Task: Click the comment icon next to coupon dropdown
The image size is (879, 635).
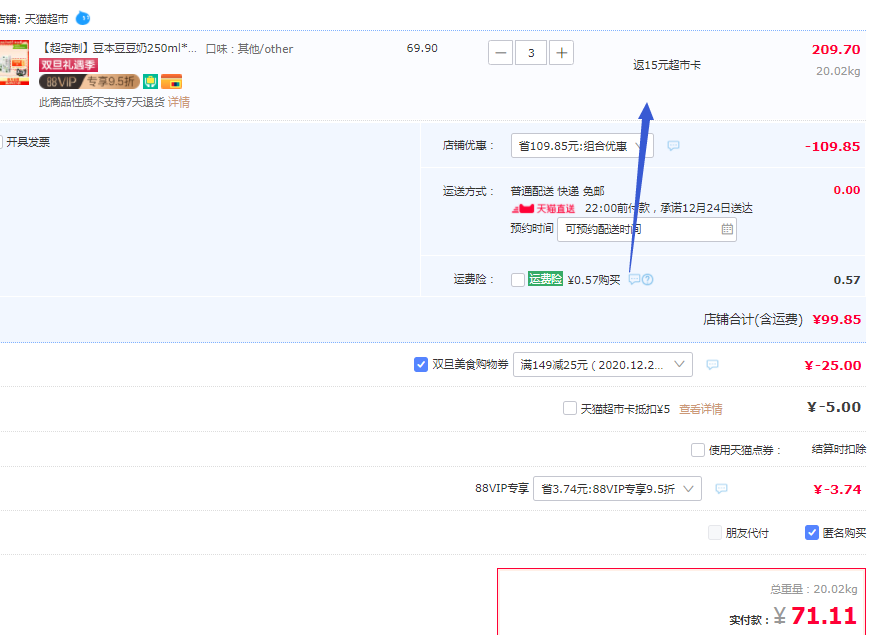Action: click(x=712, y=365)
